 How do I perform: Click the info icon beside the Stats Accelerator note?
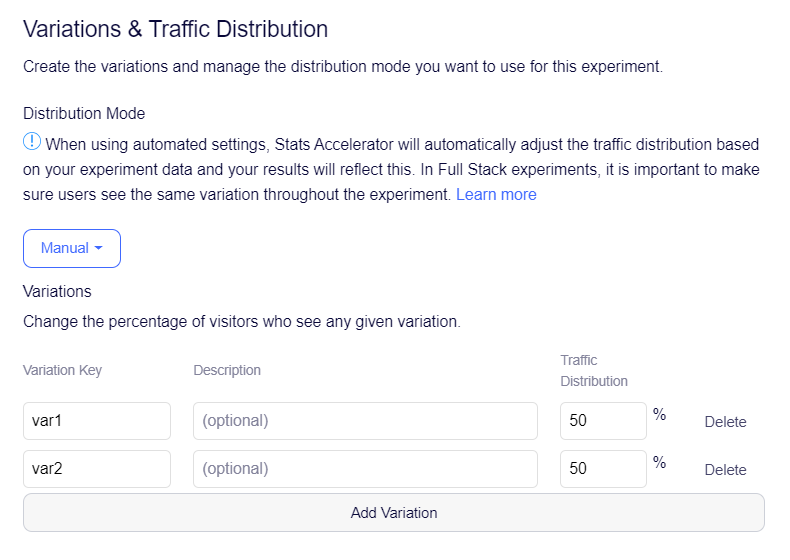click(32, 142)
